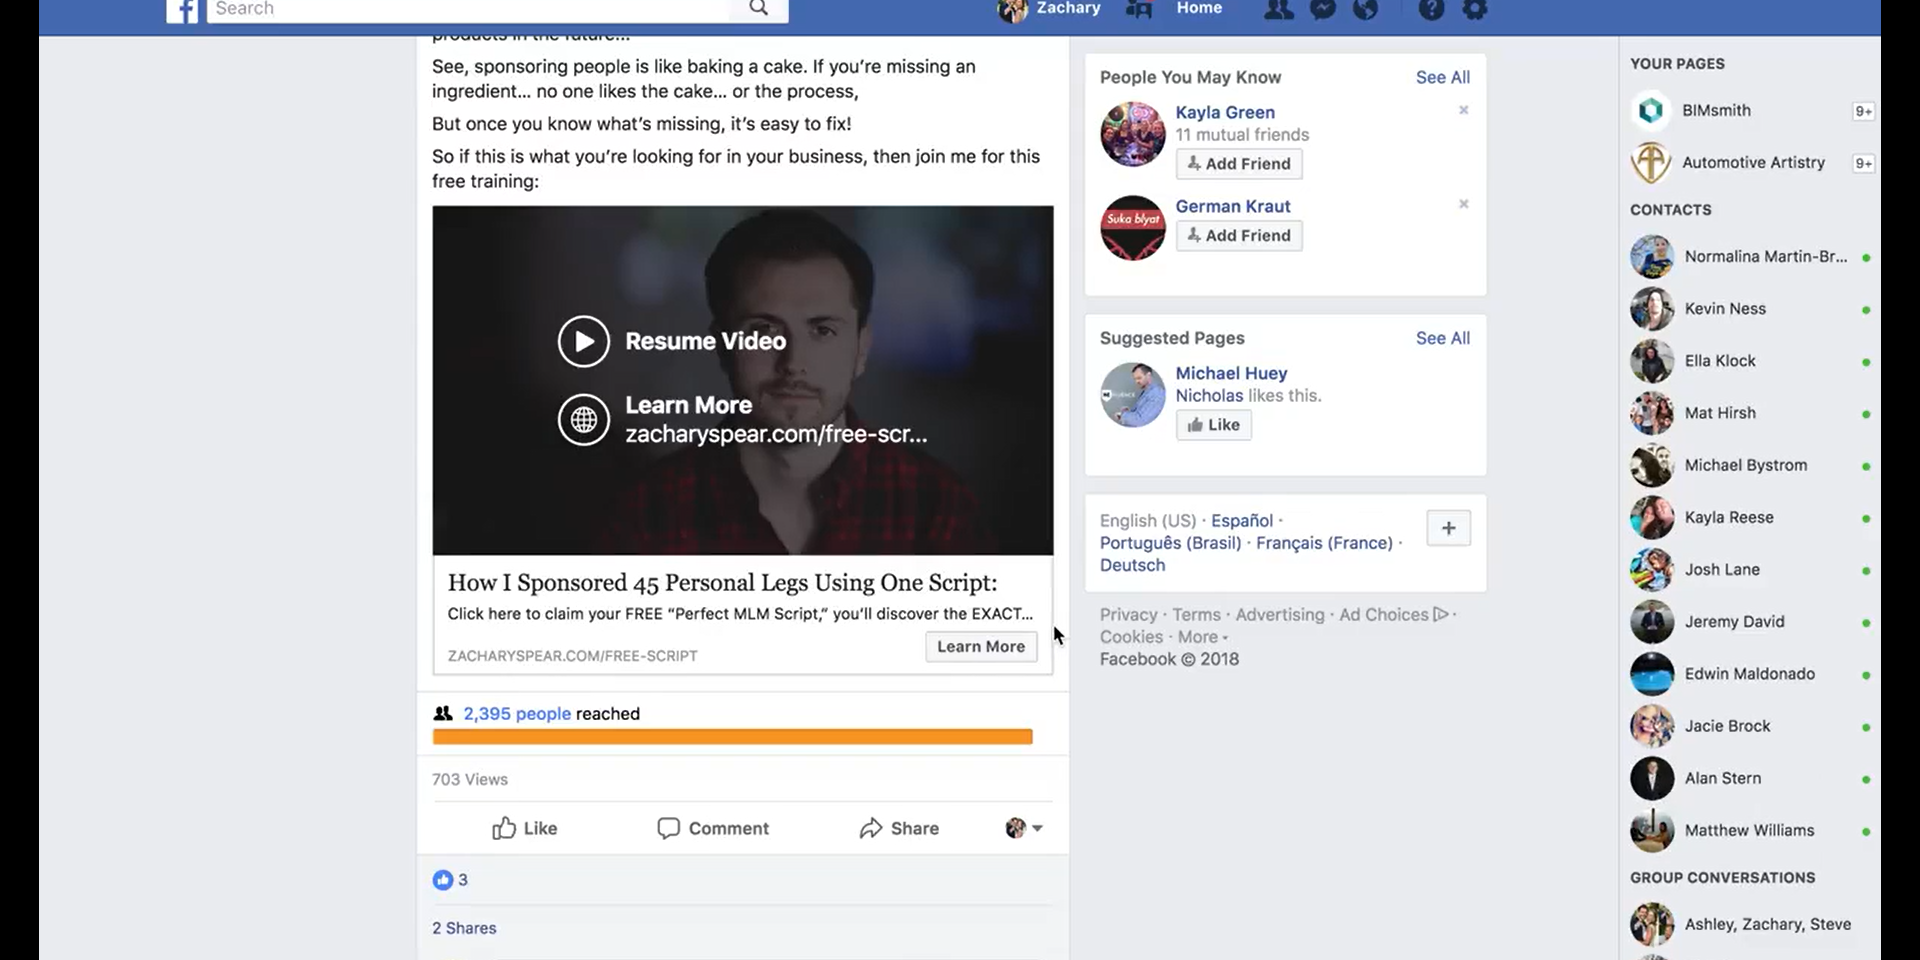This screenshot has height=960, width=1920.
Task: Open friend requests icon
Action: (x=1278, y=10)
